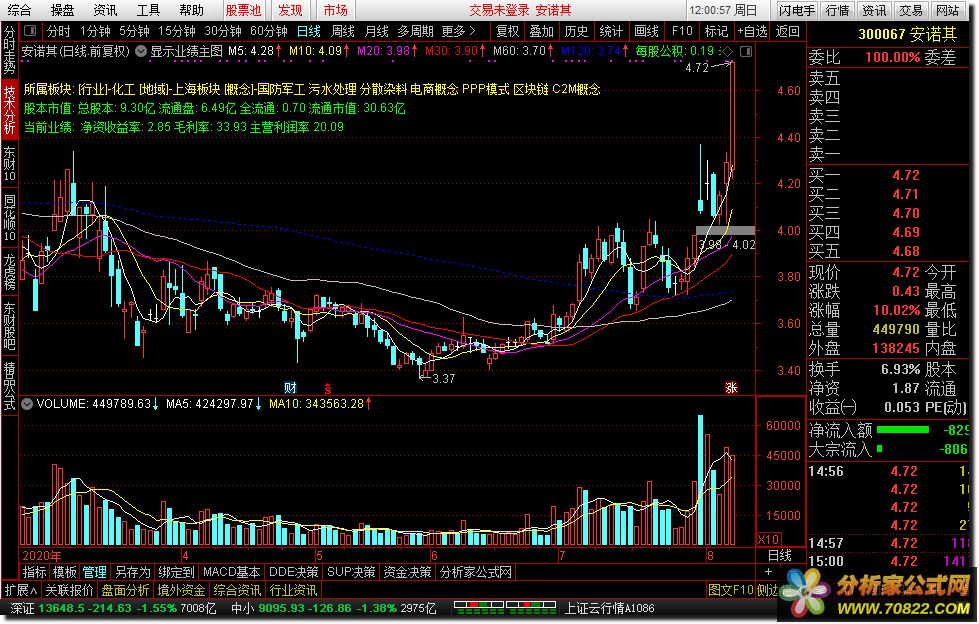Click the 标记 mark button

tap(716, 31)
